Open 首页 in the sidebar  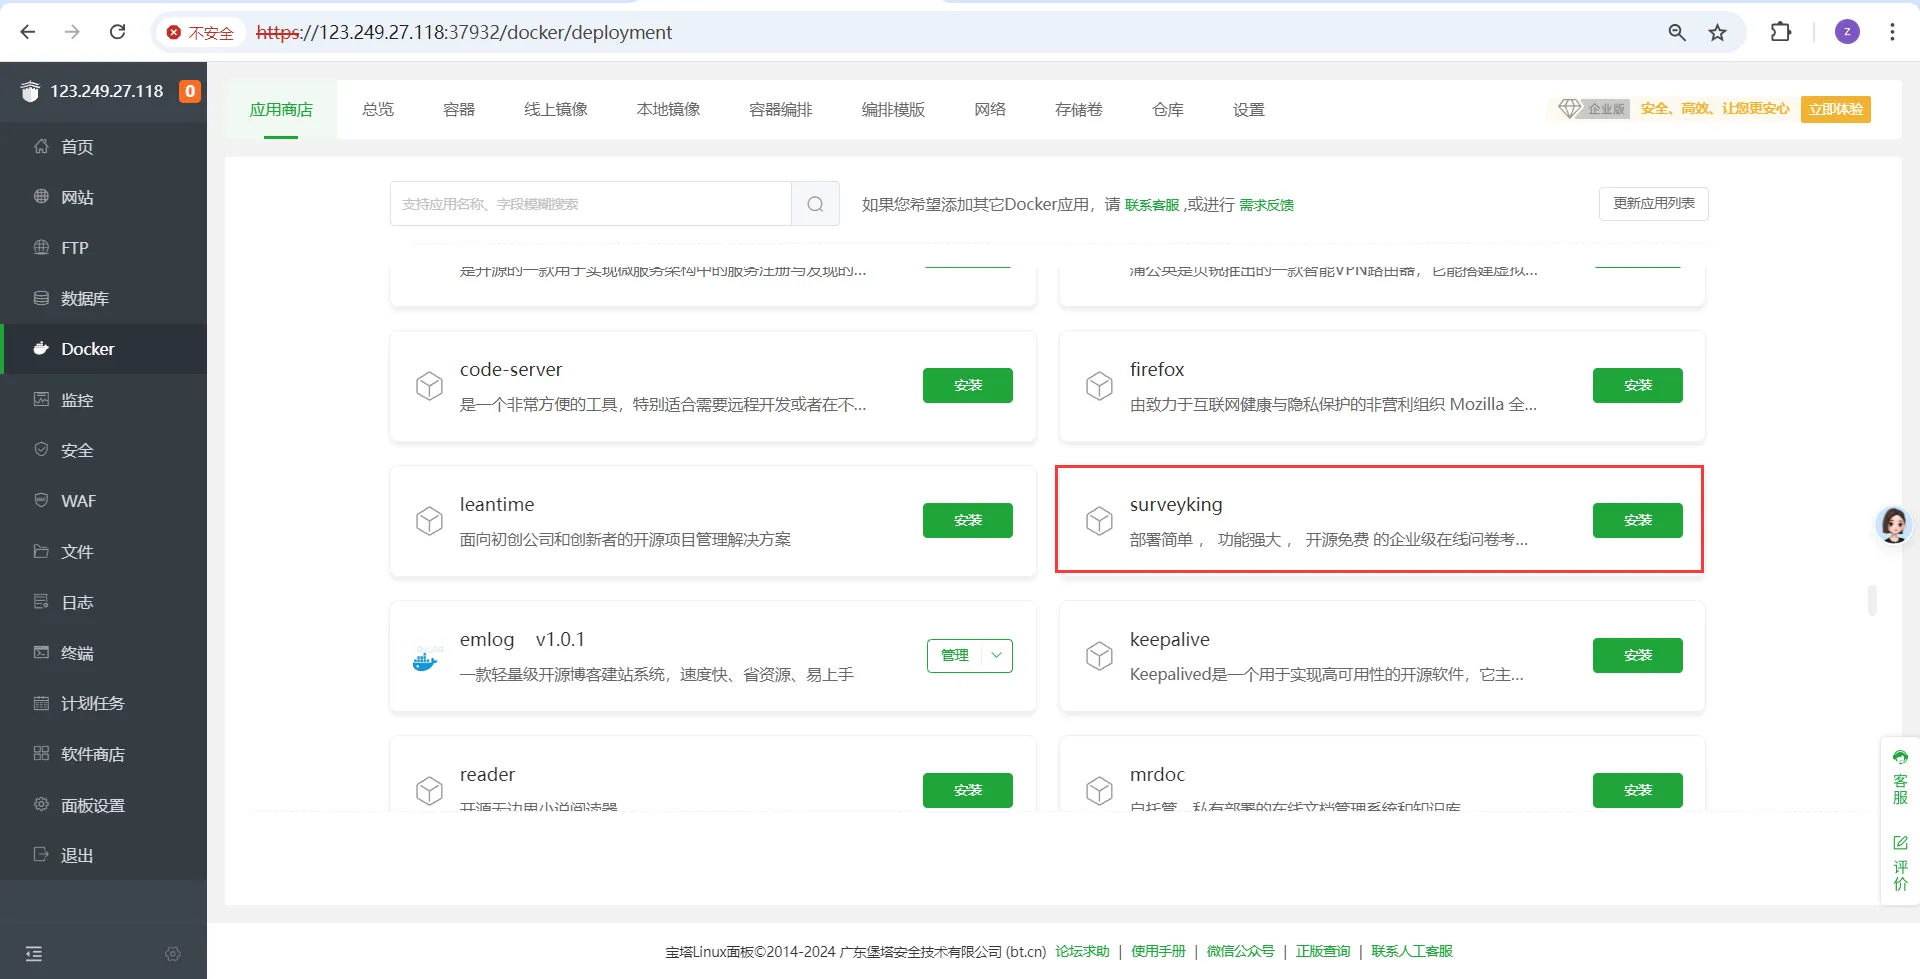pos(104,147)
